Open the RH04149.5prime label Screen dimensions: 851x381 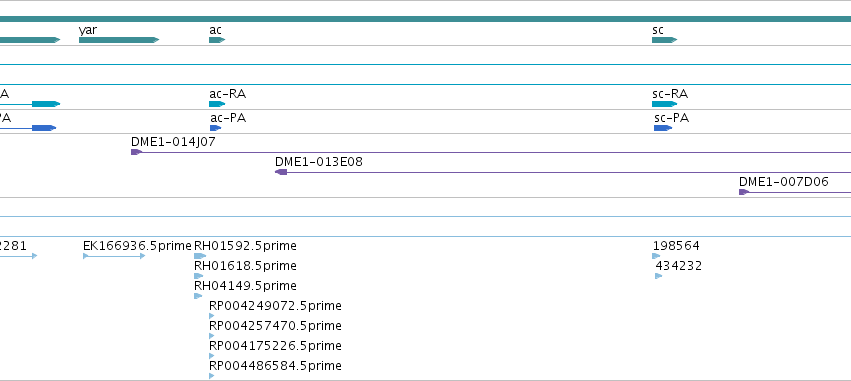point(245,285)
